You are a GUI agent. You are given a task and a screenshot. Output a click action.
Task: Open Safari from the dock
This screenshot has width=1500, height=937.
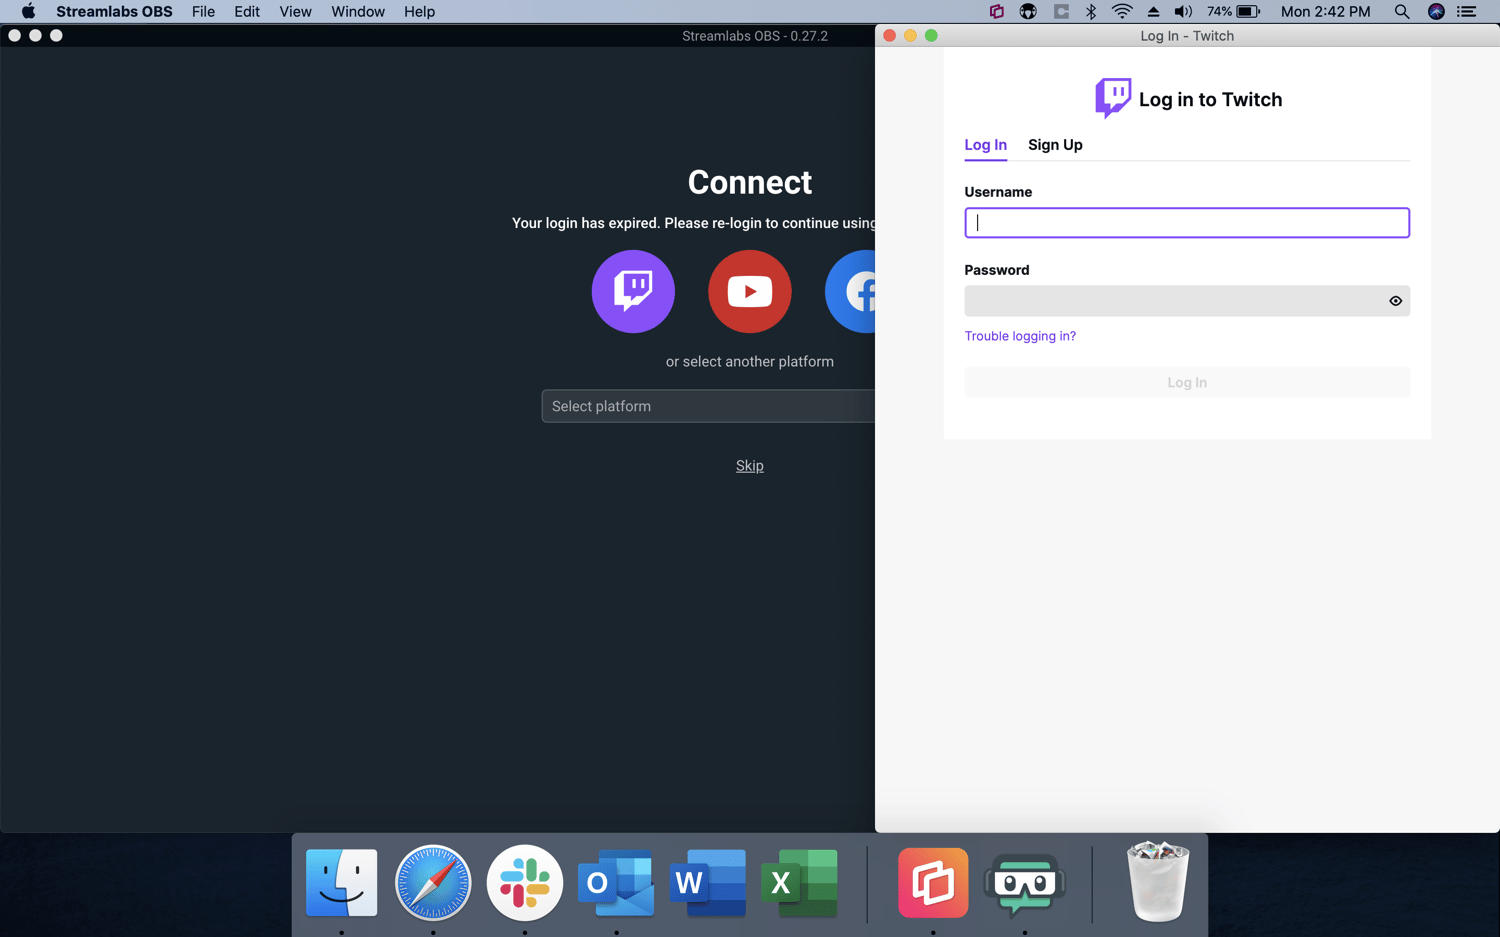point(433,883)
